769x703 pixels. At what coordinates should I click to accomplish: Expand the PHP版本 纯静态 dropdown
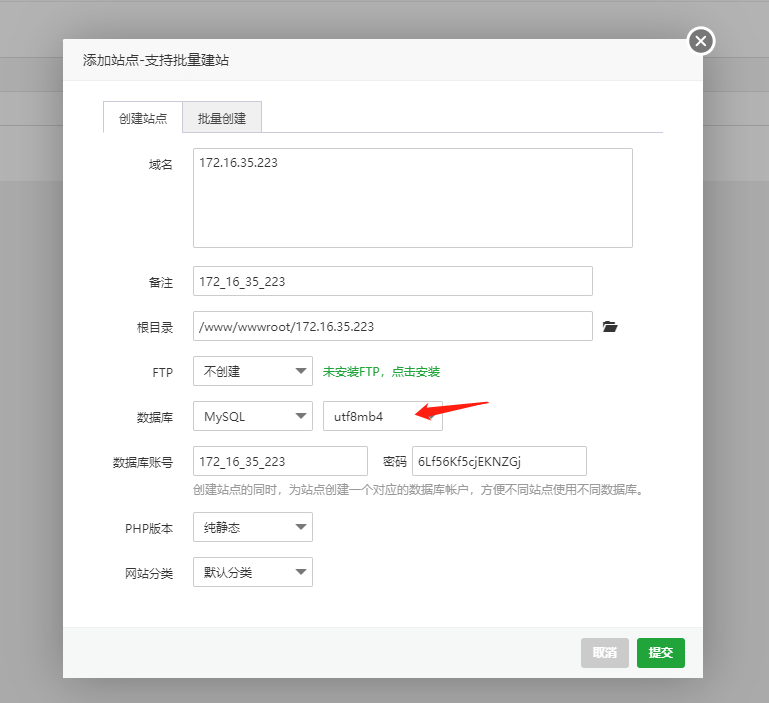coord(252,527)
